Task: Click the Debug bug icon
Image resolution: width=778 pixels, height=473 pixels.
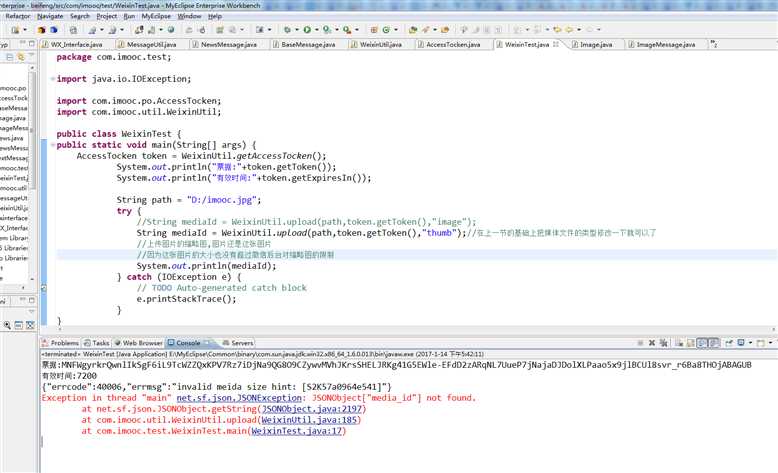Action: [287, 30]
